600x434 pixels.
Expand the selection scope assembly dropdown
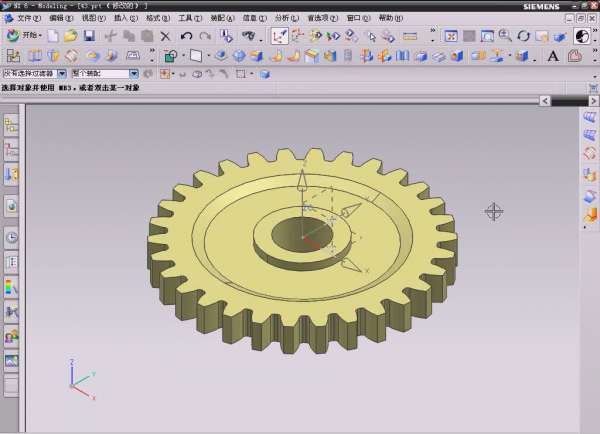tap(135, 73)
